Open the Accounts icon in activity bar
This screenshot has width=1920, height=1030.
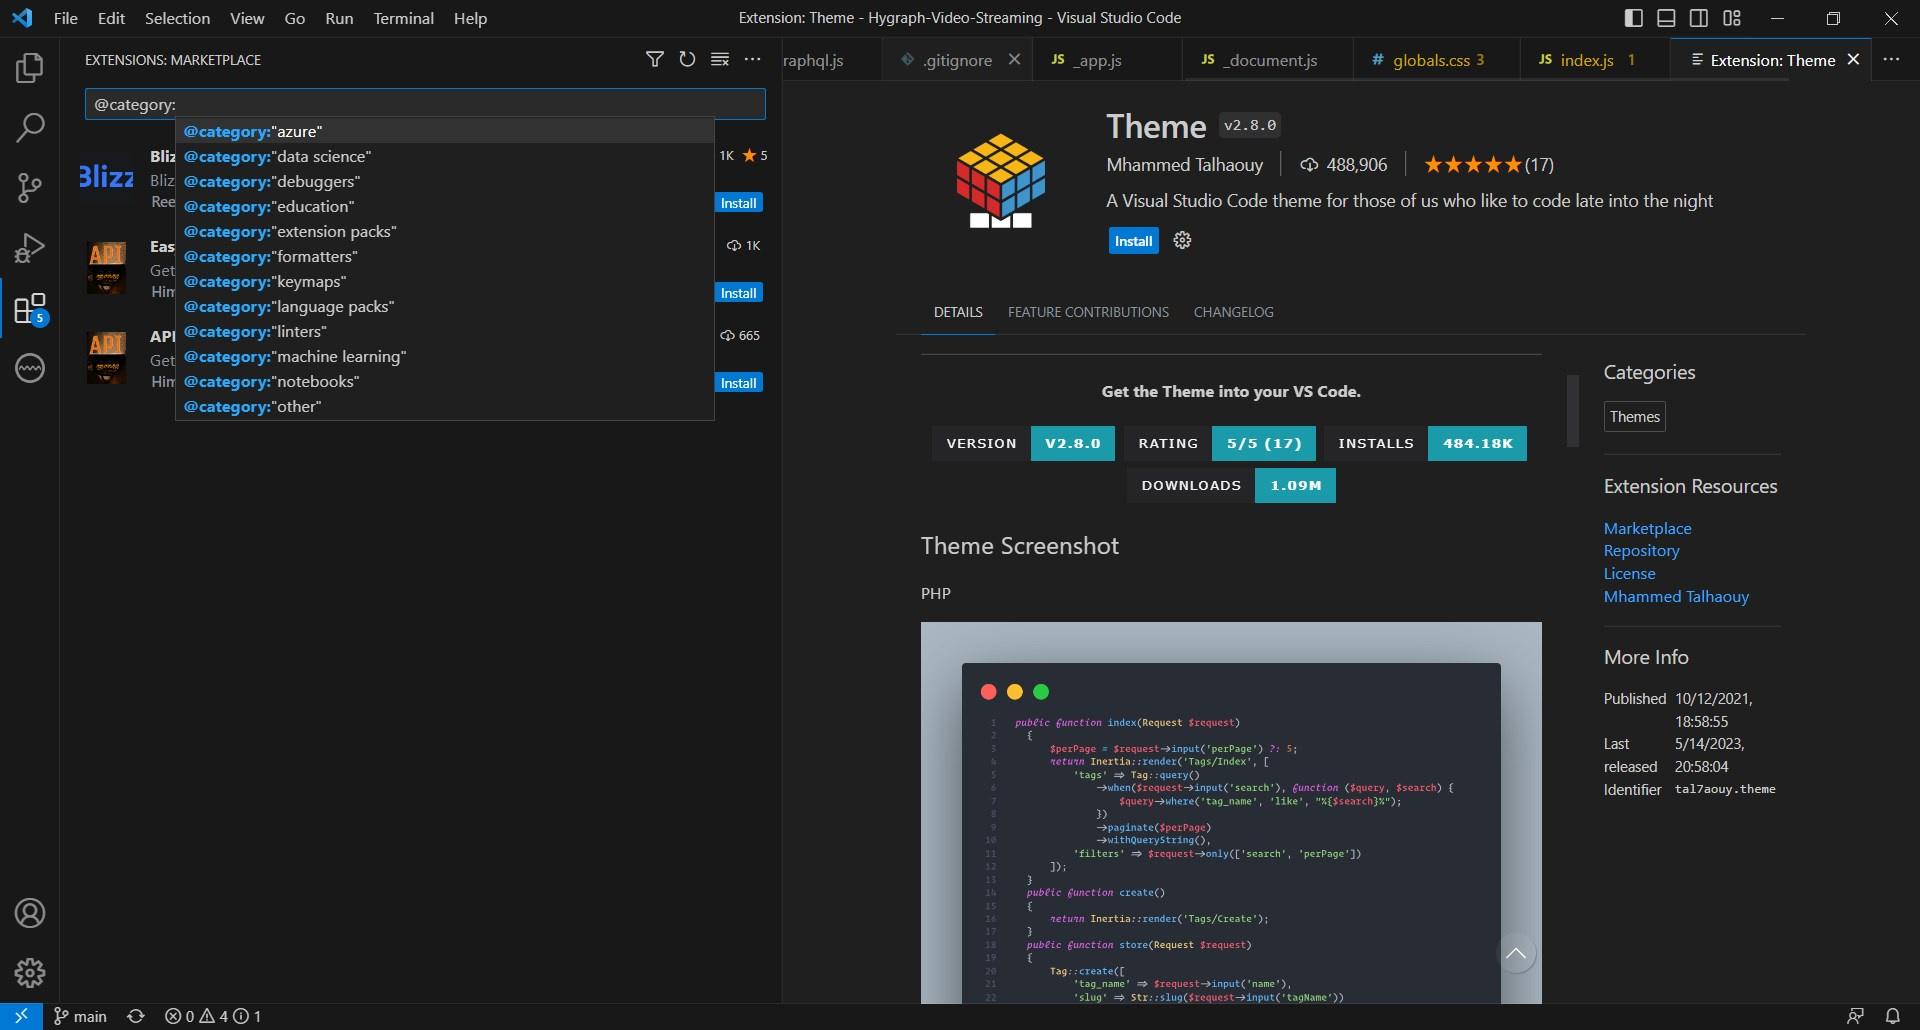[x=30, y=913]
